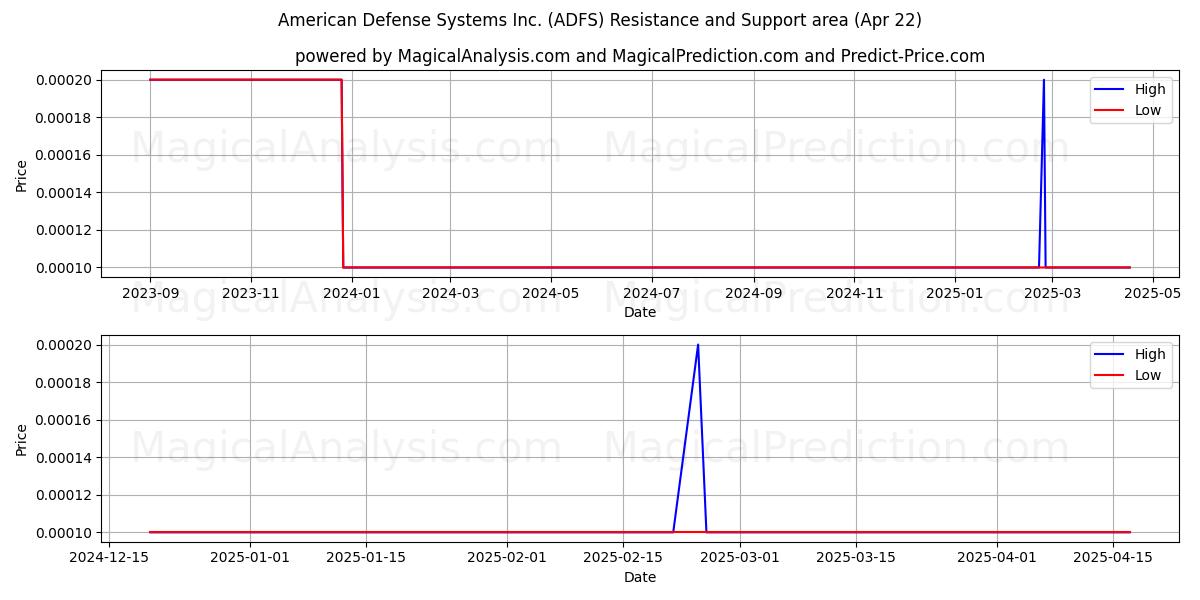Click the 2025-03-15 tick on lower chart
The height and width of the screenshot is (600, 1200).
[x=856, y=559]
